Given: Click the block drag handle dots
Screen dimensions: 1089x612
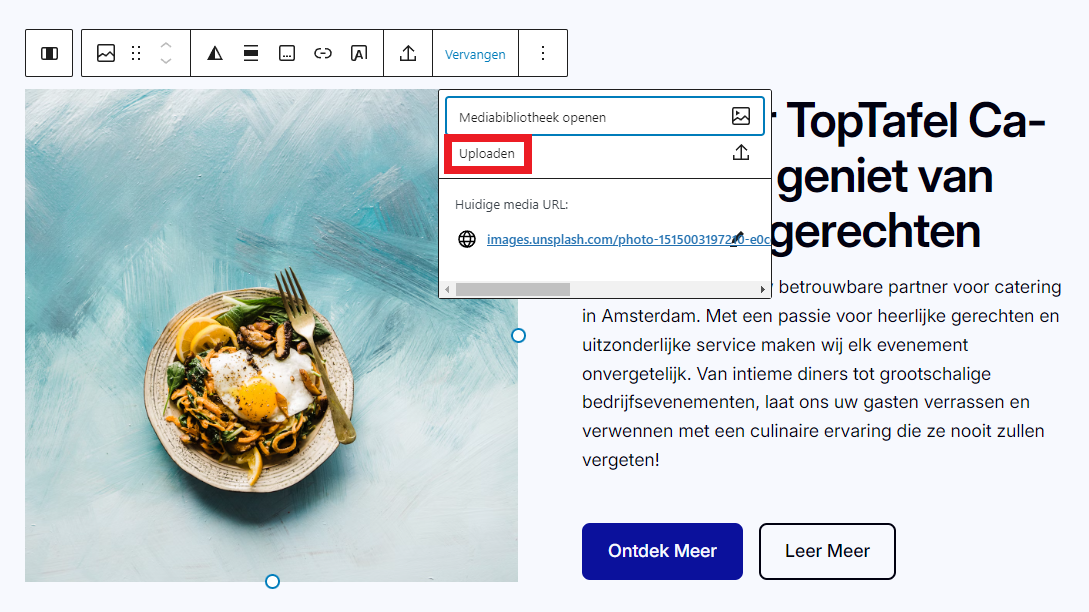Looking at the screenshot, I should [x=136, y=53].
